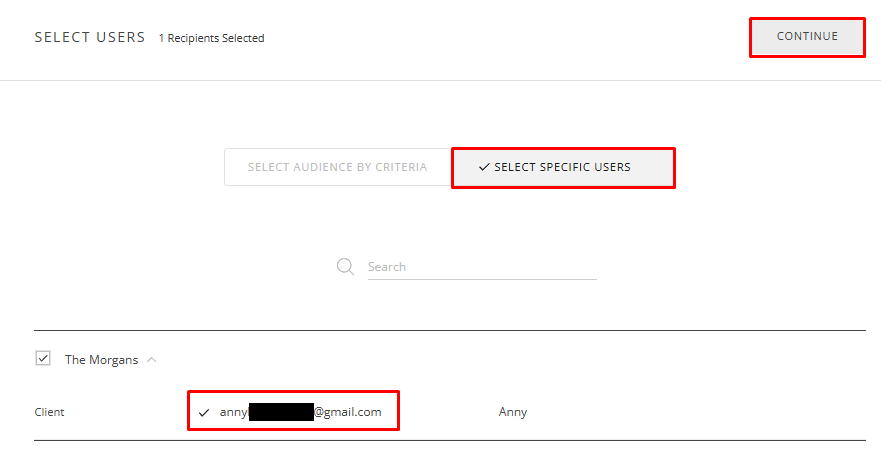This screenshot has width=881, height=449.
Task: Toggle the checkmark beside anny's email
Action: click(x=204, y=412)
